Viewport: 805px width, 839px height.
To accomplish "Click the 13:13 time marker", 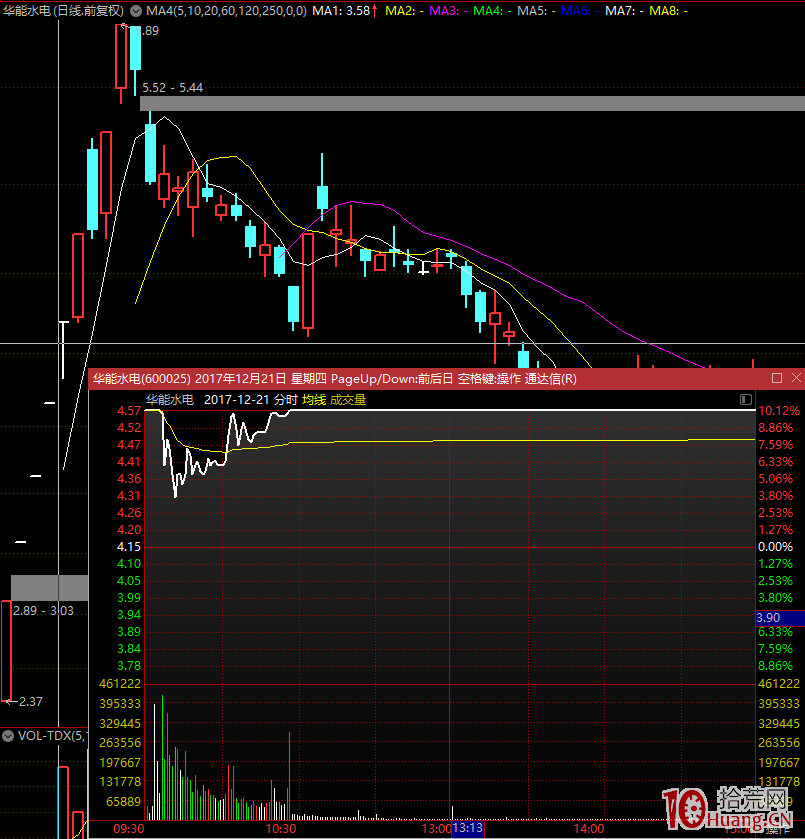I will pos(468,828).
